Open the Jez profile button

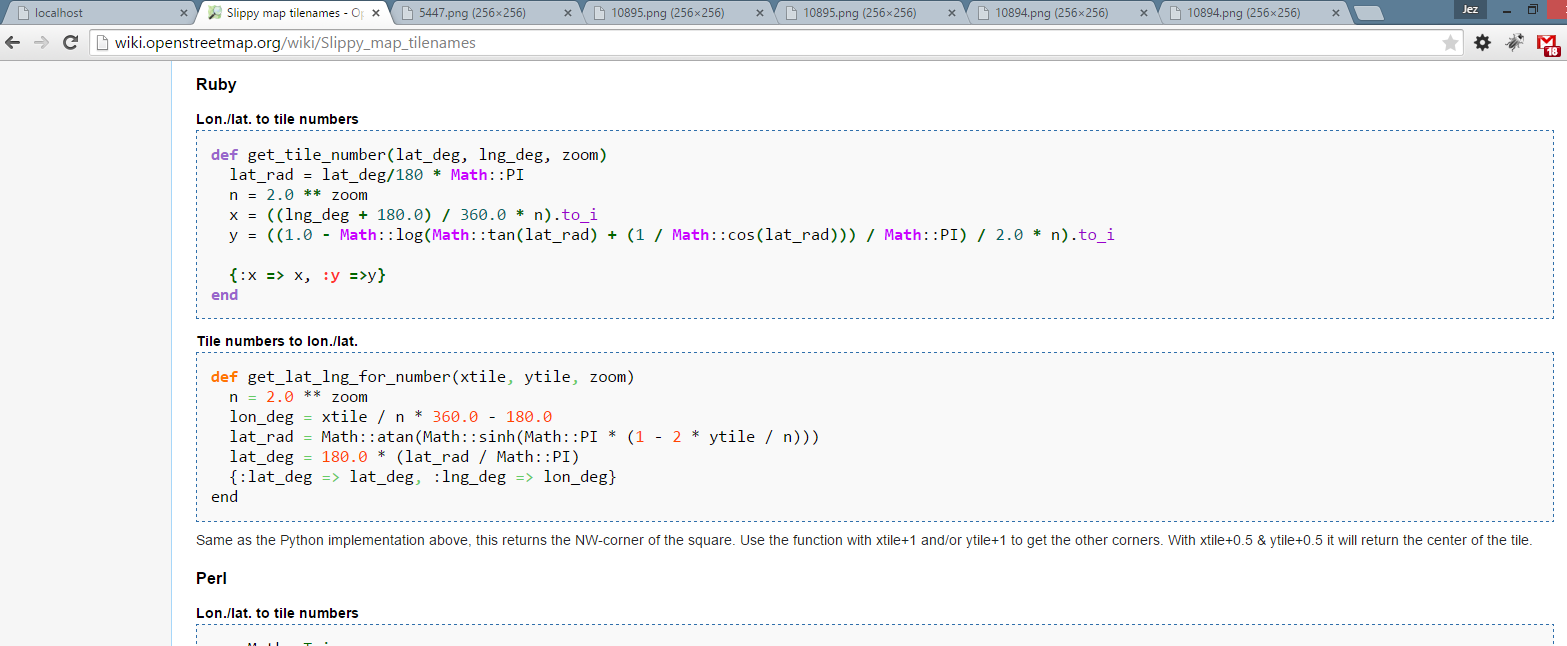coord(1470,9)
